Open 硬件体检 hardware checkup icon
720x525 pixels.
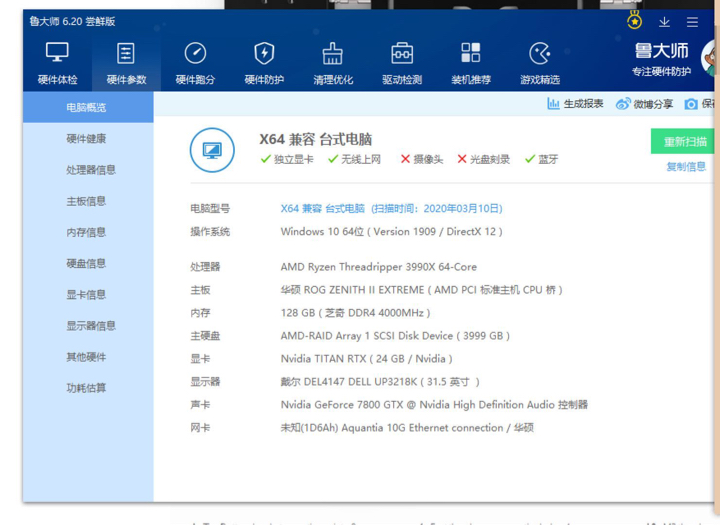point(57,54)
